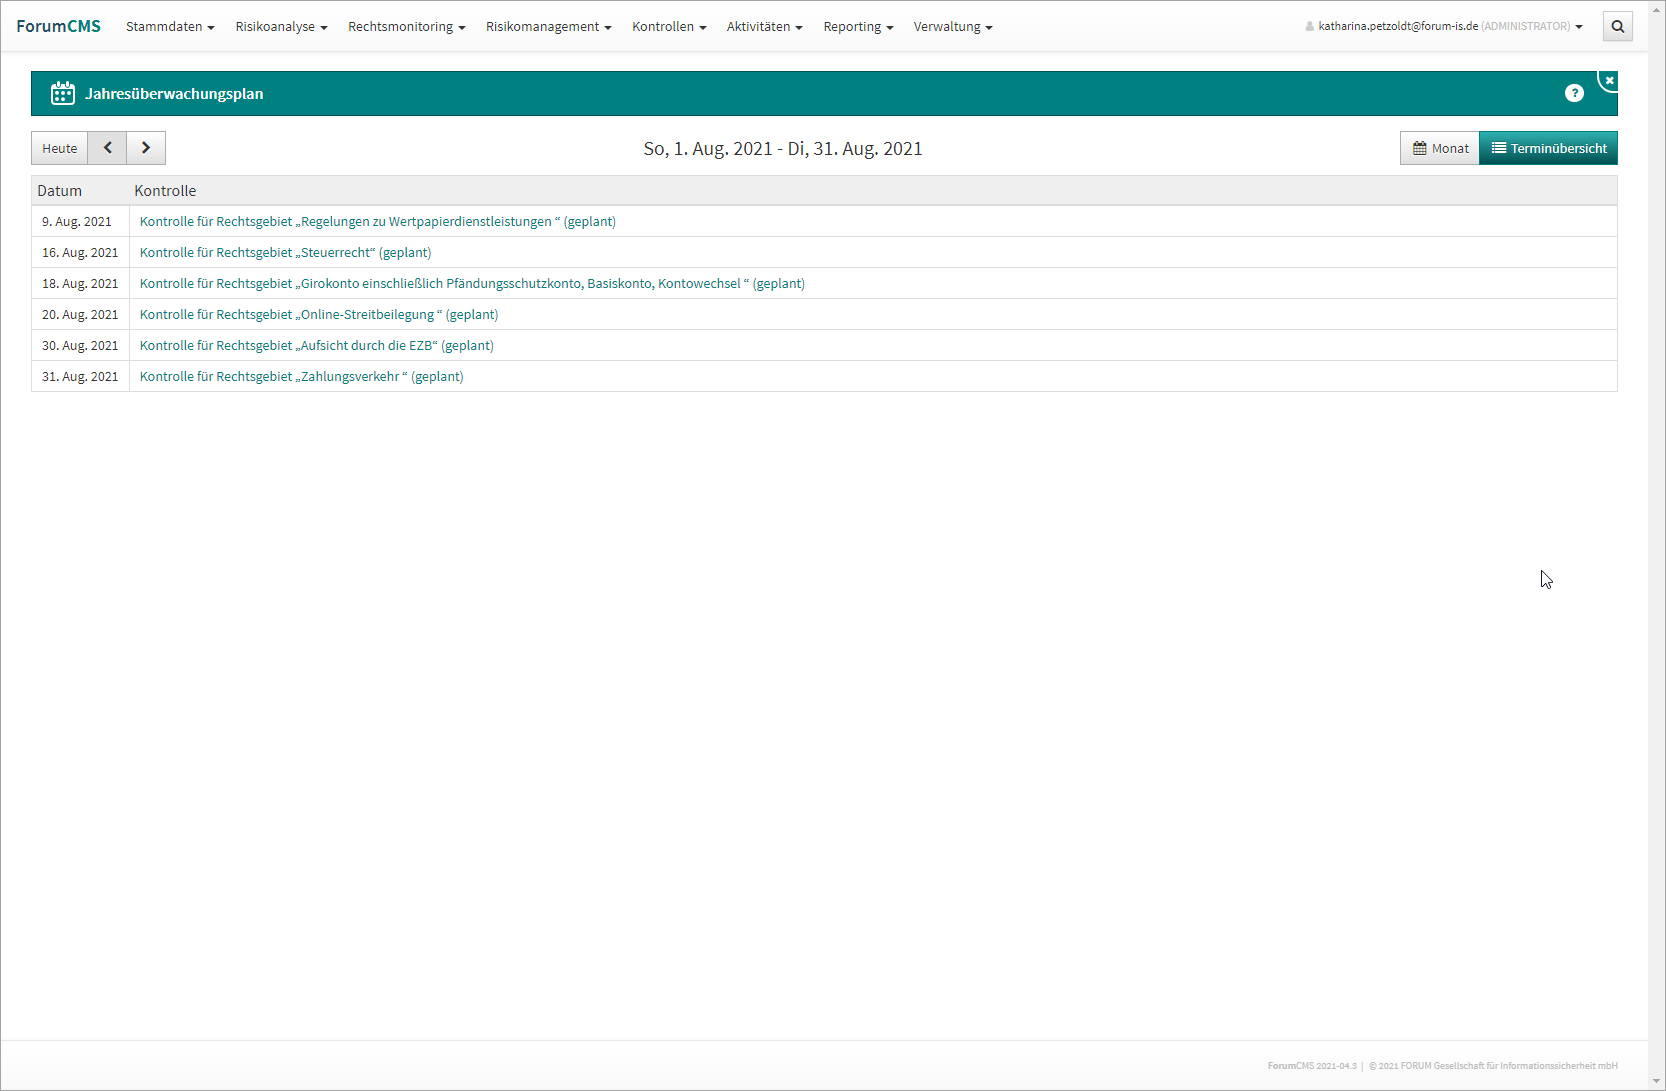Switch to Monat calendar view
Viewport: 1666px width, 1091px height.
coord(1440,148)
